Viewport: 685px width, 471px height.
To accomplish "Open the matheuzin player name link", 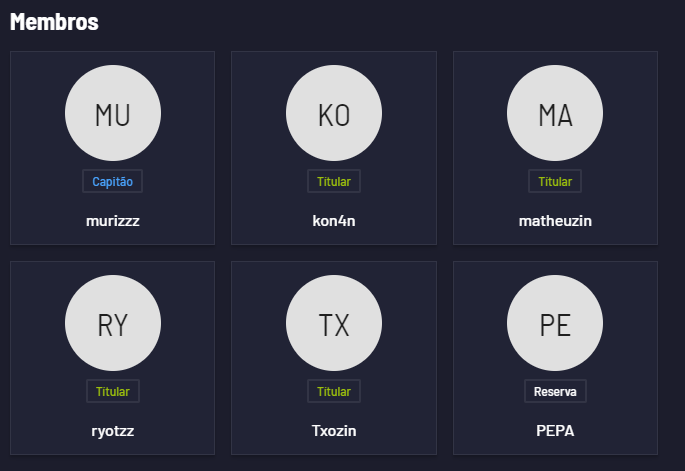I will pyautogui.click(x=555, y=220).
